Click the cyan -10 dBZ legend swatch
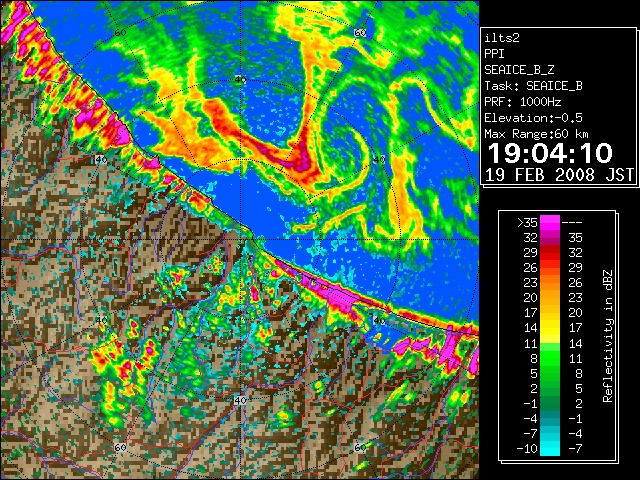640x480 pixels. pyautogui.click(x=550, y=449)
